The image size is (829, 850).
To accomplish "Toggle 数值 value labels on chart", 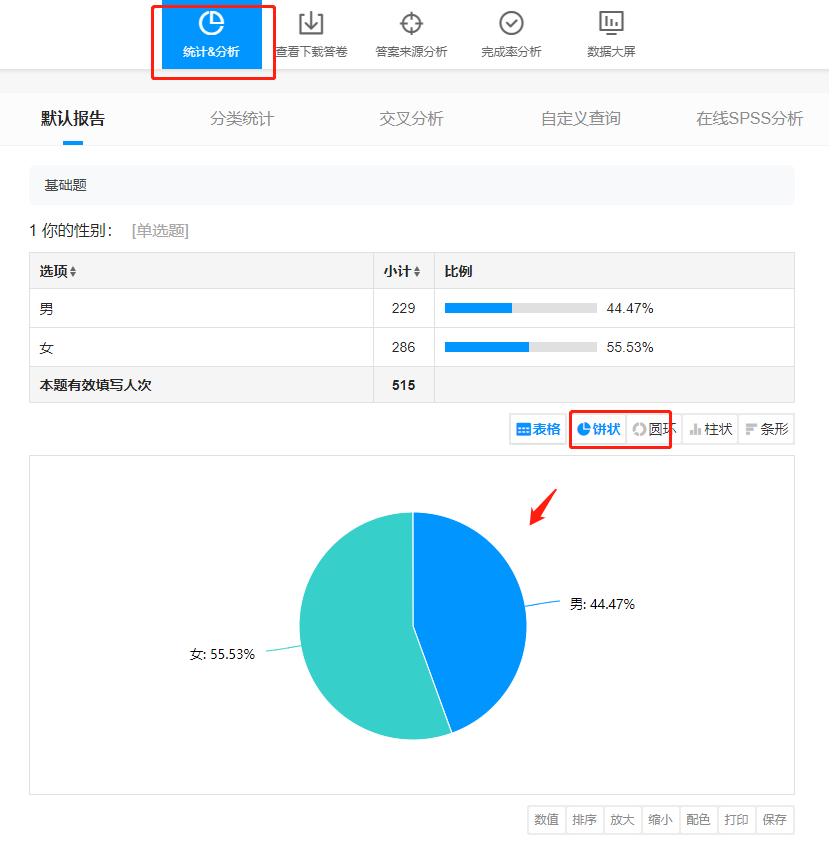I will [x=546, y=819].
